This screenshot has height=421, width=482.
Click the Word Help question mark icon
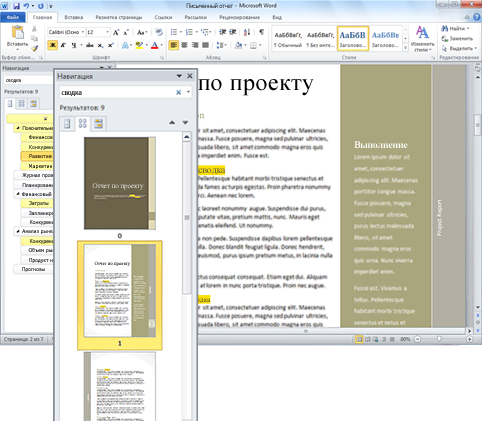(x=477, y=17)
